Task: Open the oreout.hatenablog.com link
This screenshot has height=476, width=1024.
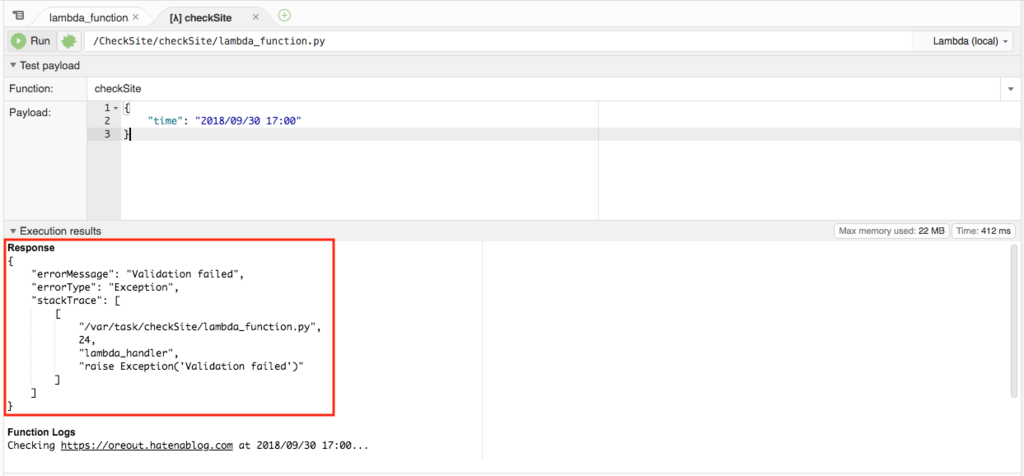Action: (147, 446)
